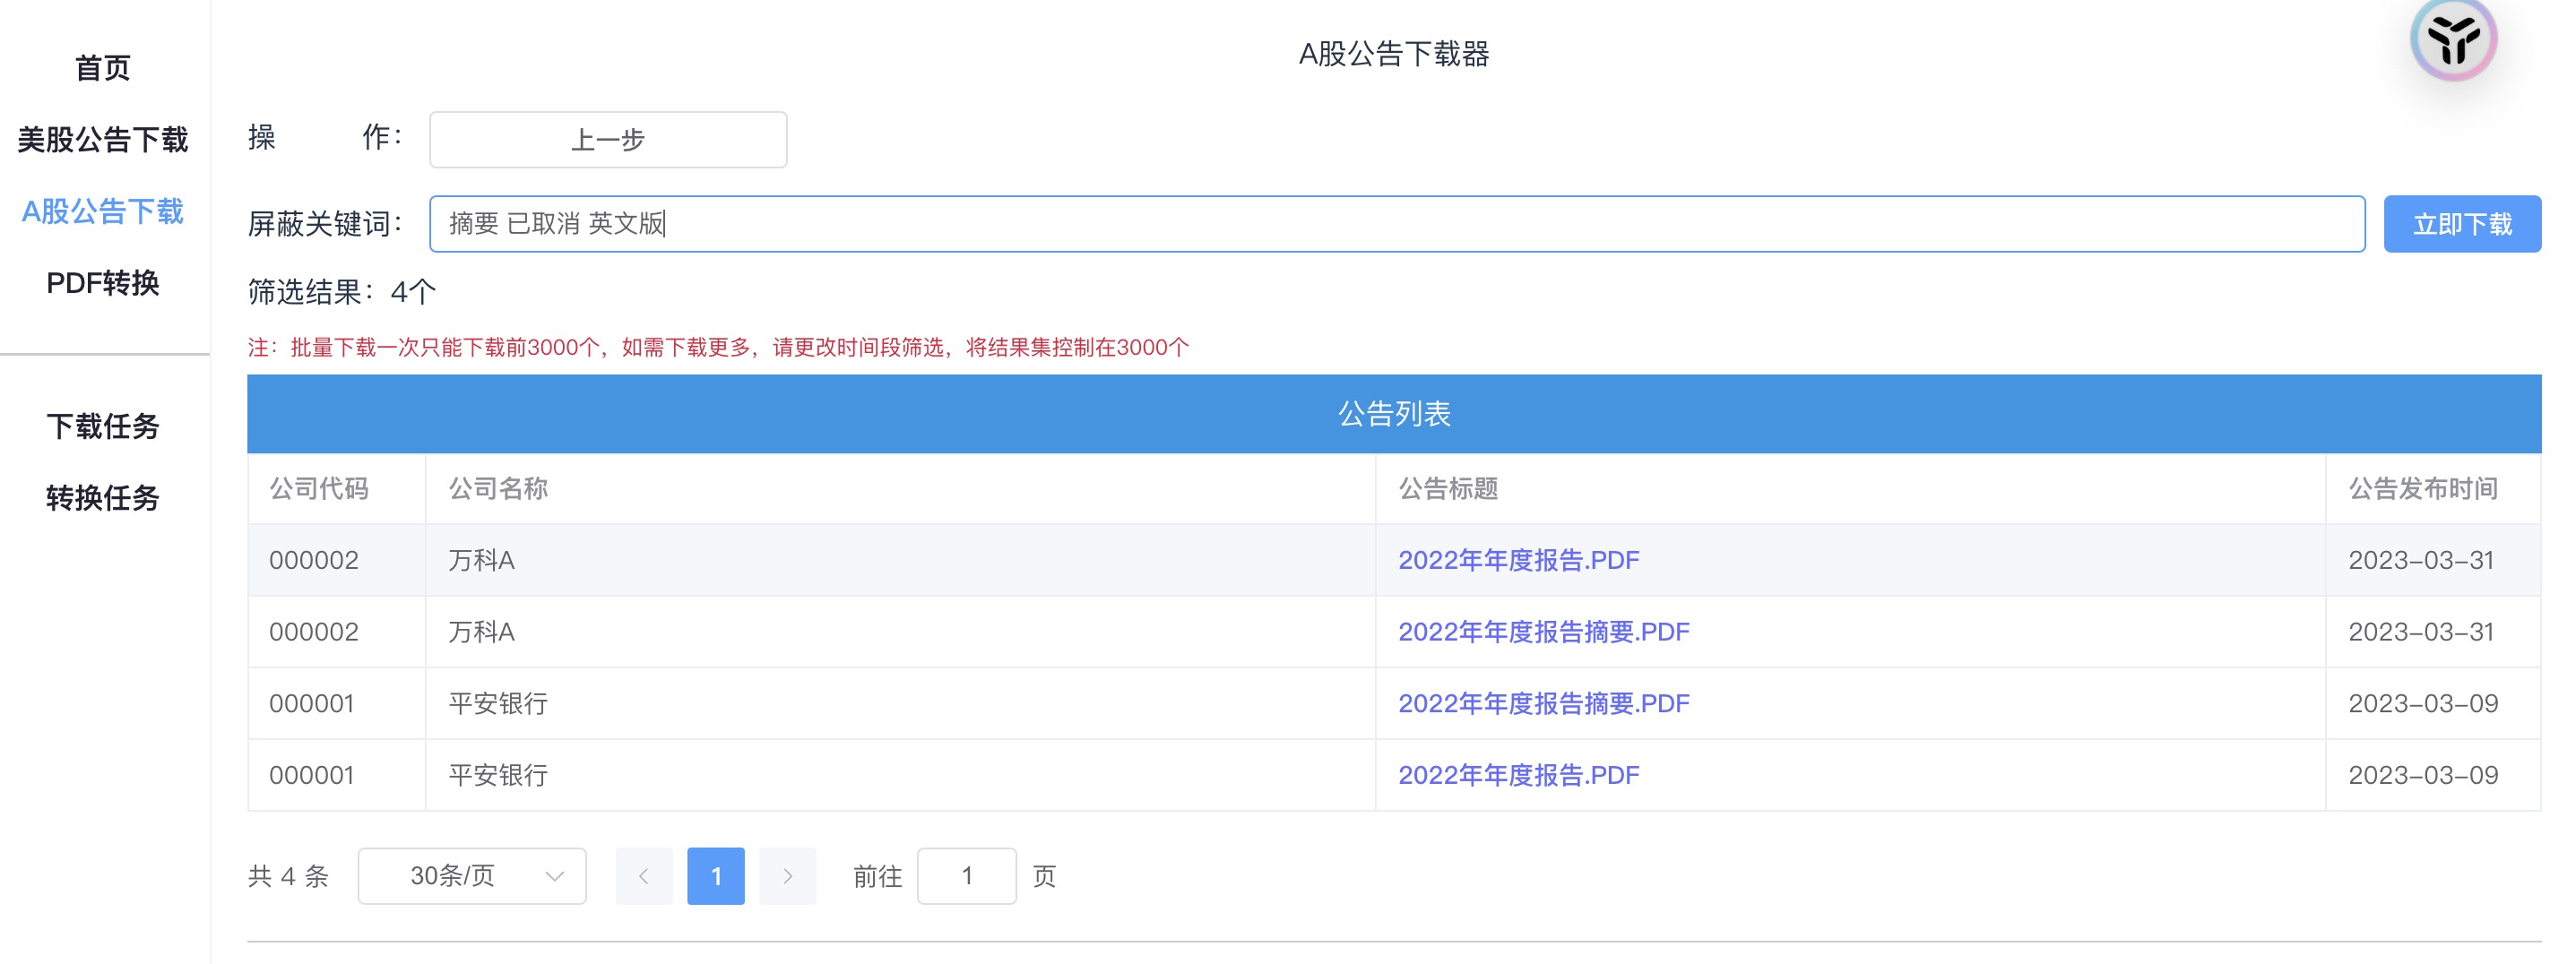Image resolution: width=2576 pixels, height=964 pixels.
Task: Click the 公告发布时间 column header
Action: coord(2422,488)
